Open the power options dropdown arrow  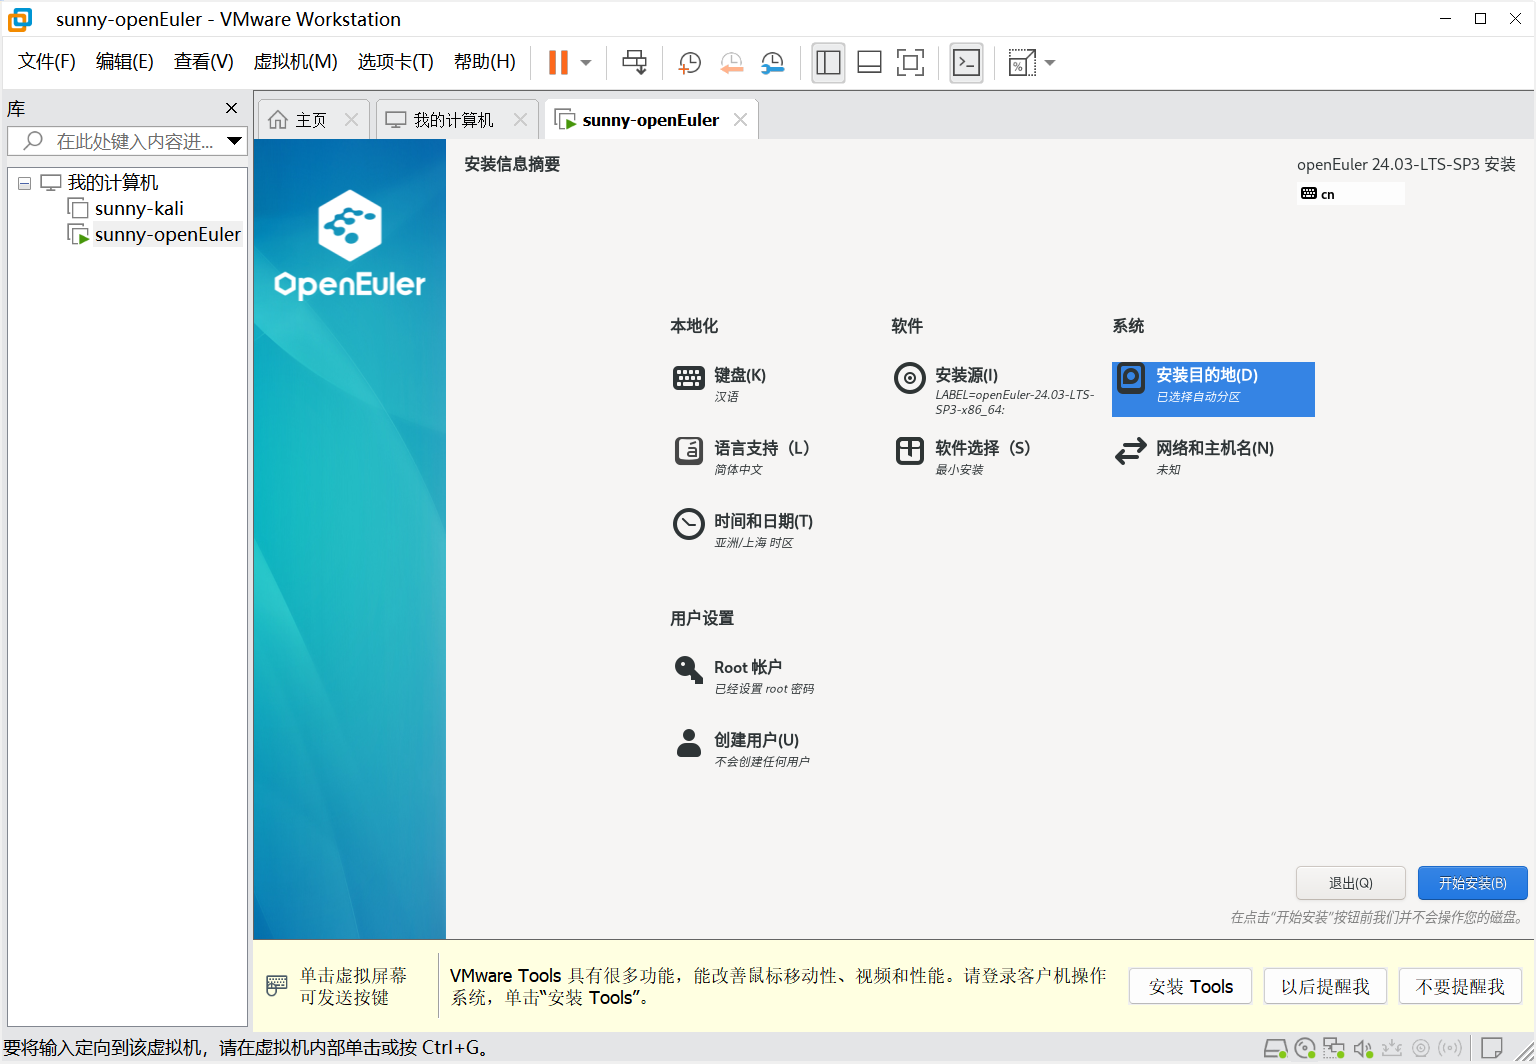[x=586, y=63]
